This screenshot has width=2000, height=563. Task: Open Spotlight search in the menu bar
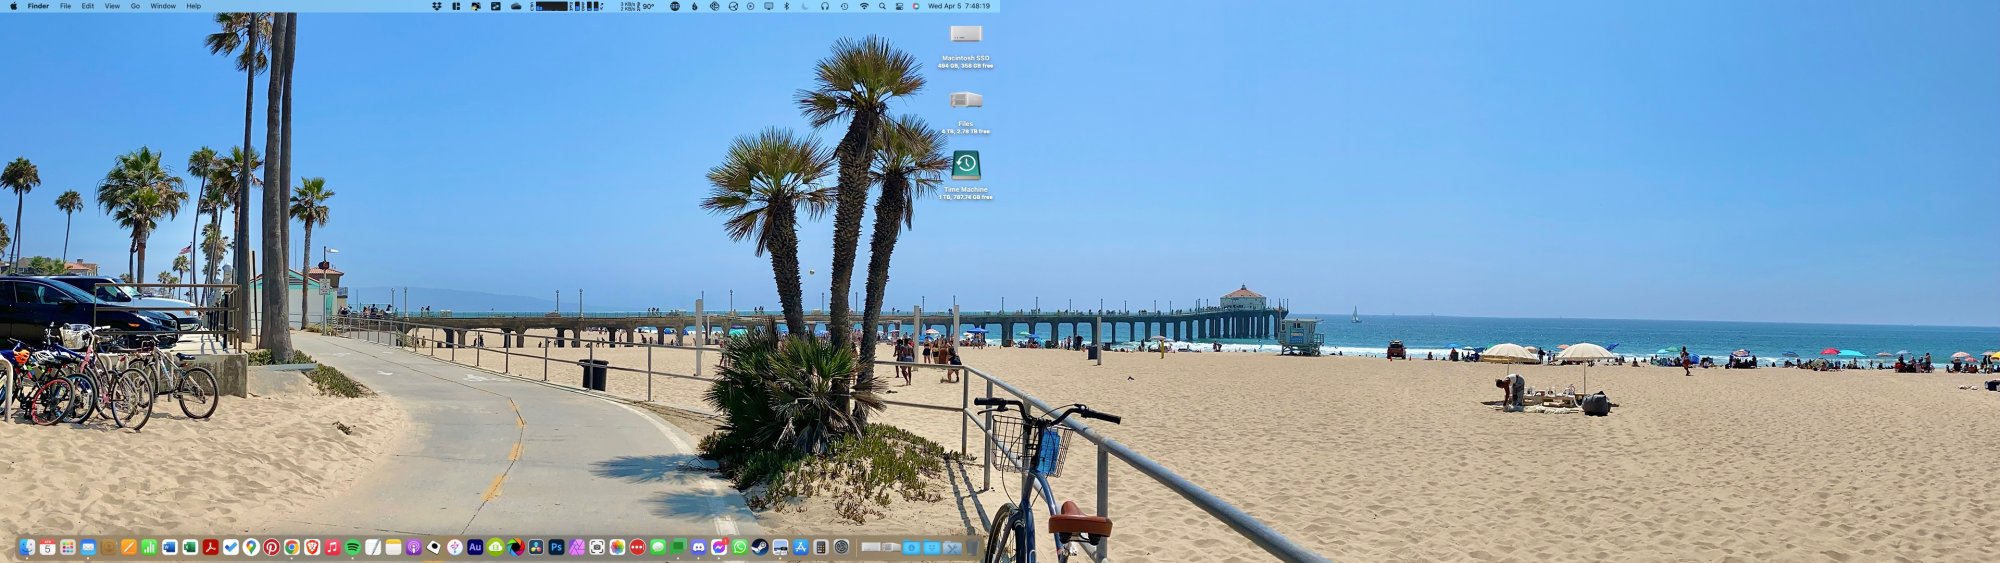[x=882, y=6]
